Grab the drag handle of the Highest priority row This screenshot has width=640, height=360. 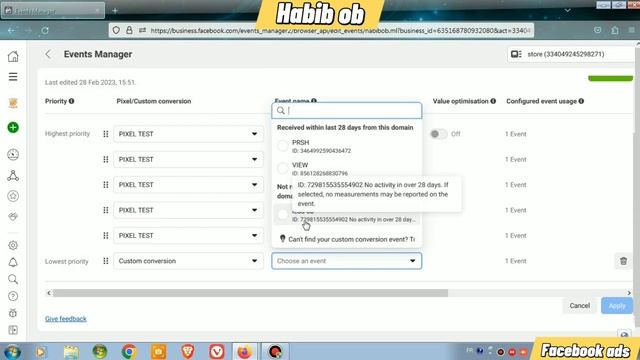click(106, 134)
